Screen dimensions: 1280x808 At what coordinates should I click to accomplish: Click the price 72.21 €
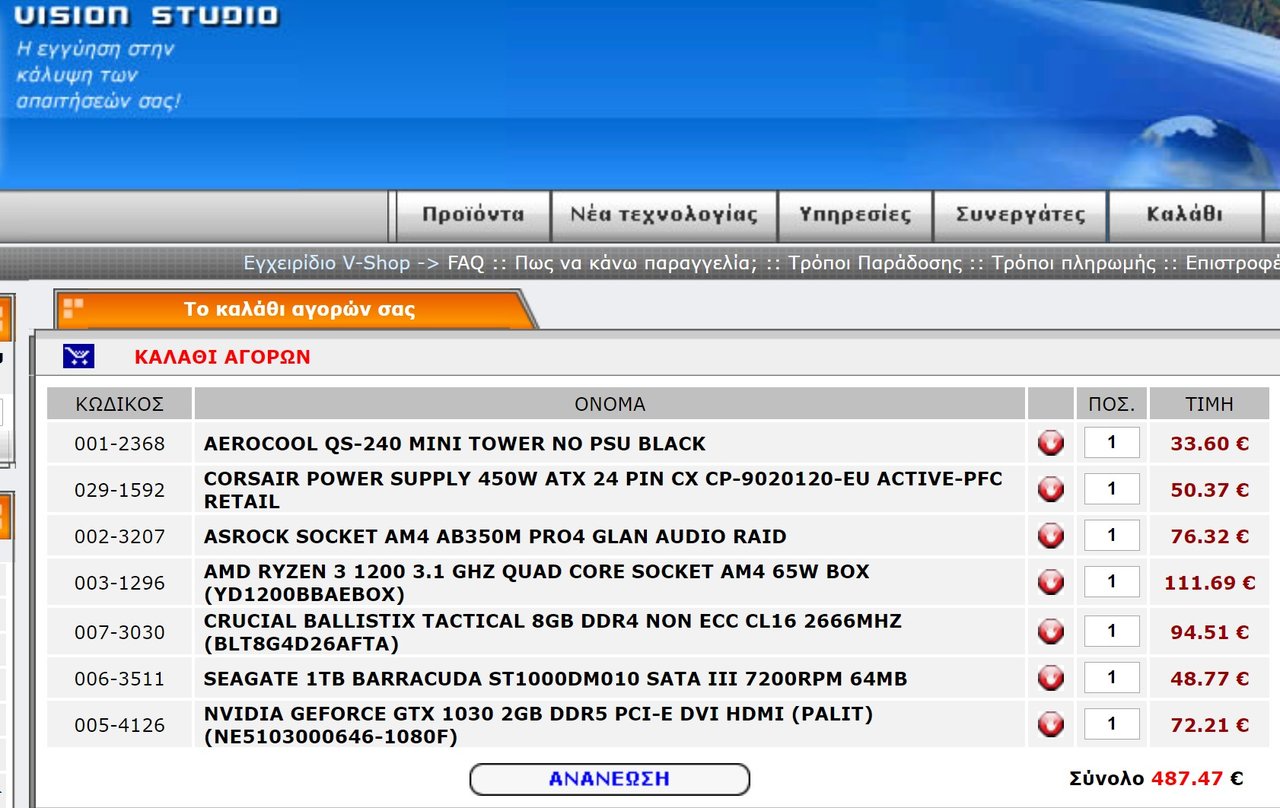click(x=1210, y=725)
